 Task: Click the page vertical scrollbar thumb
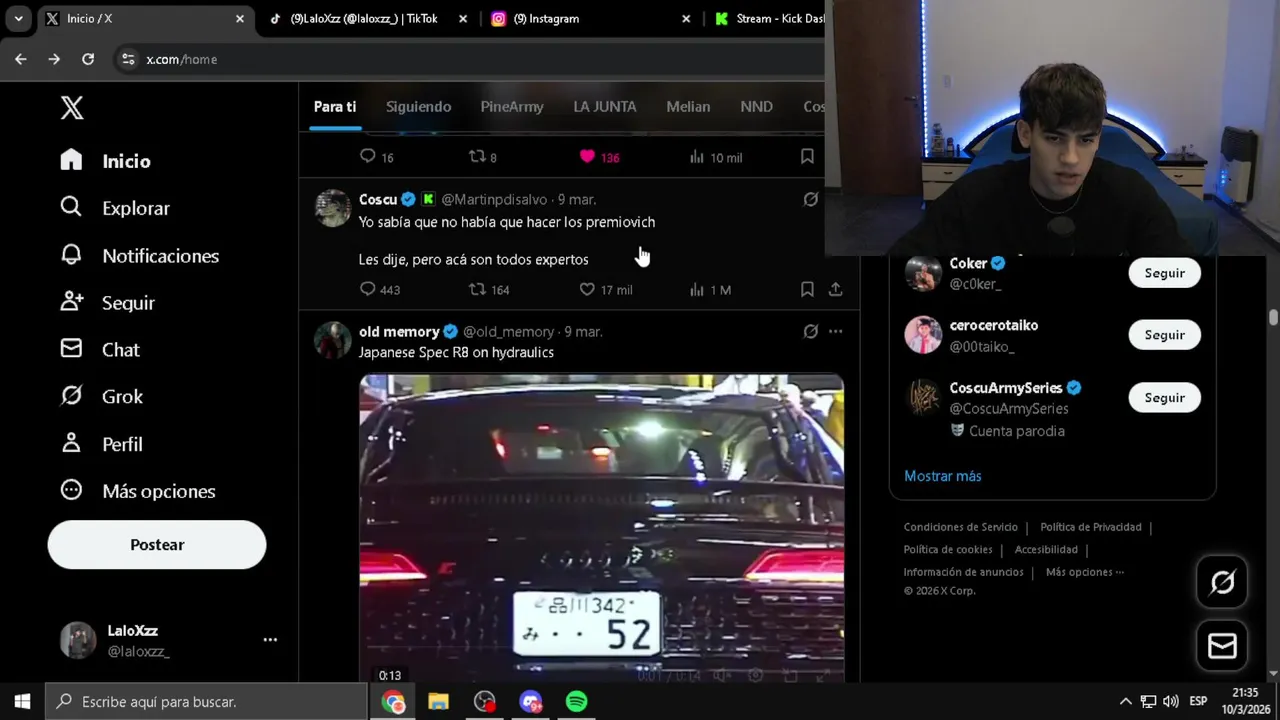pyautogui.click(x=1273, y=318)
